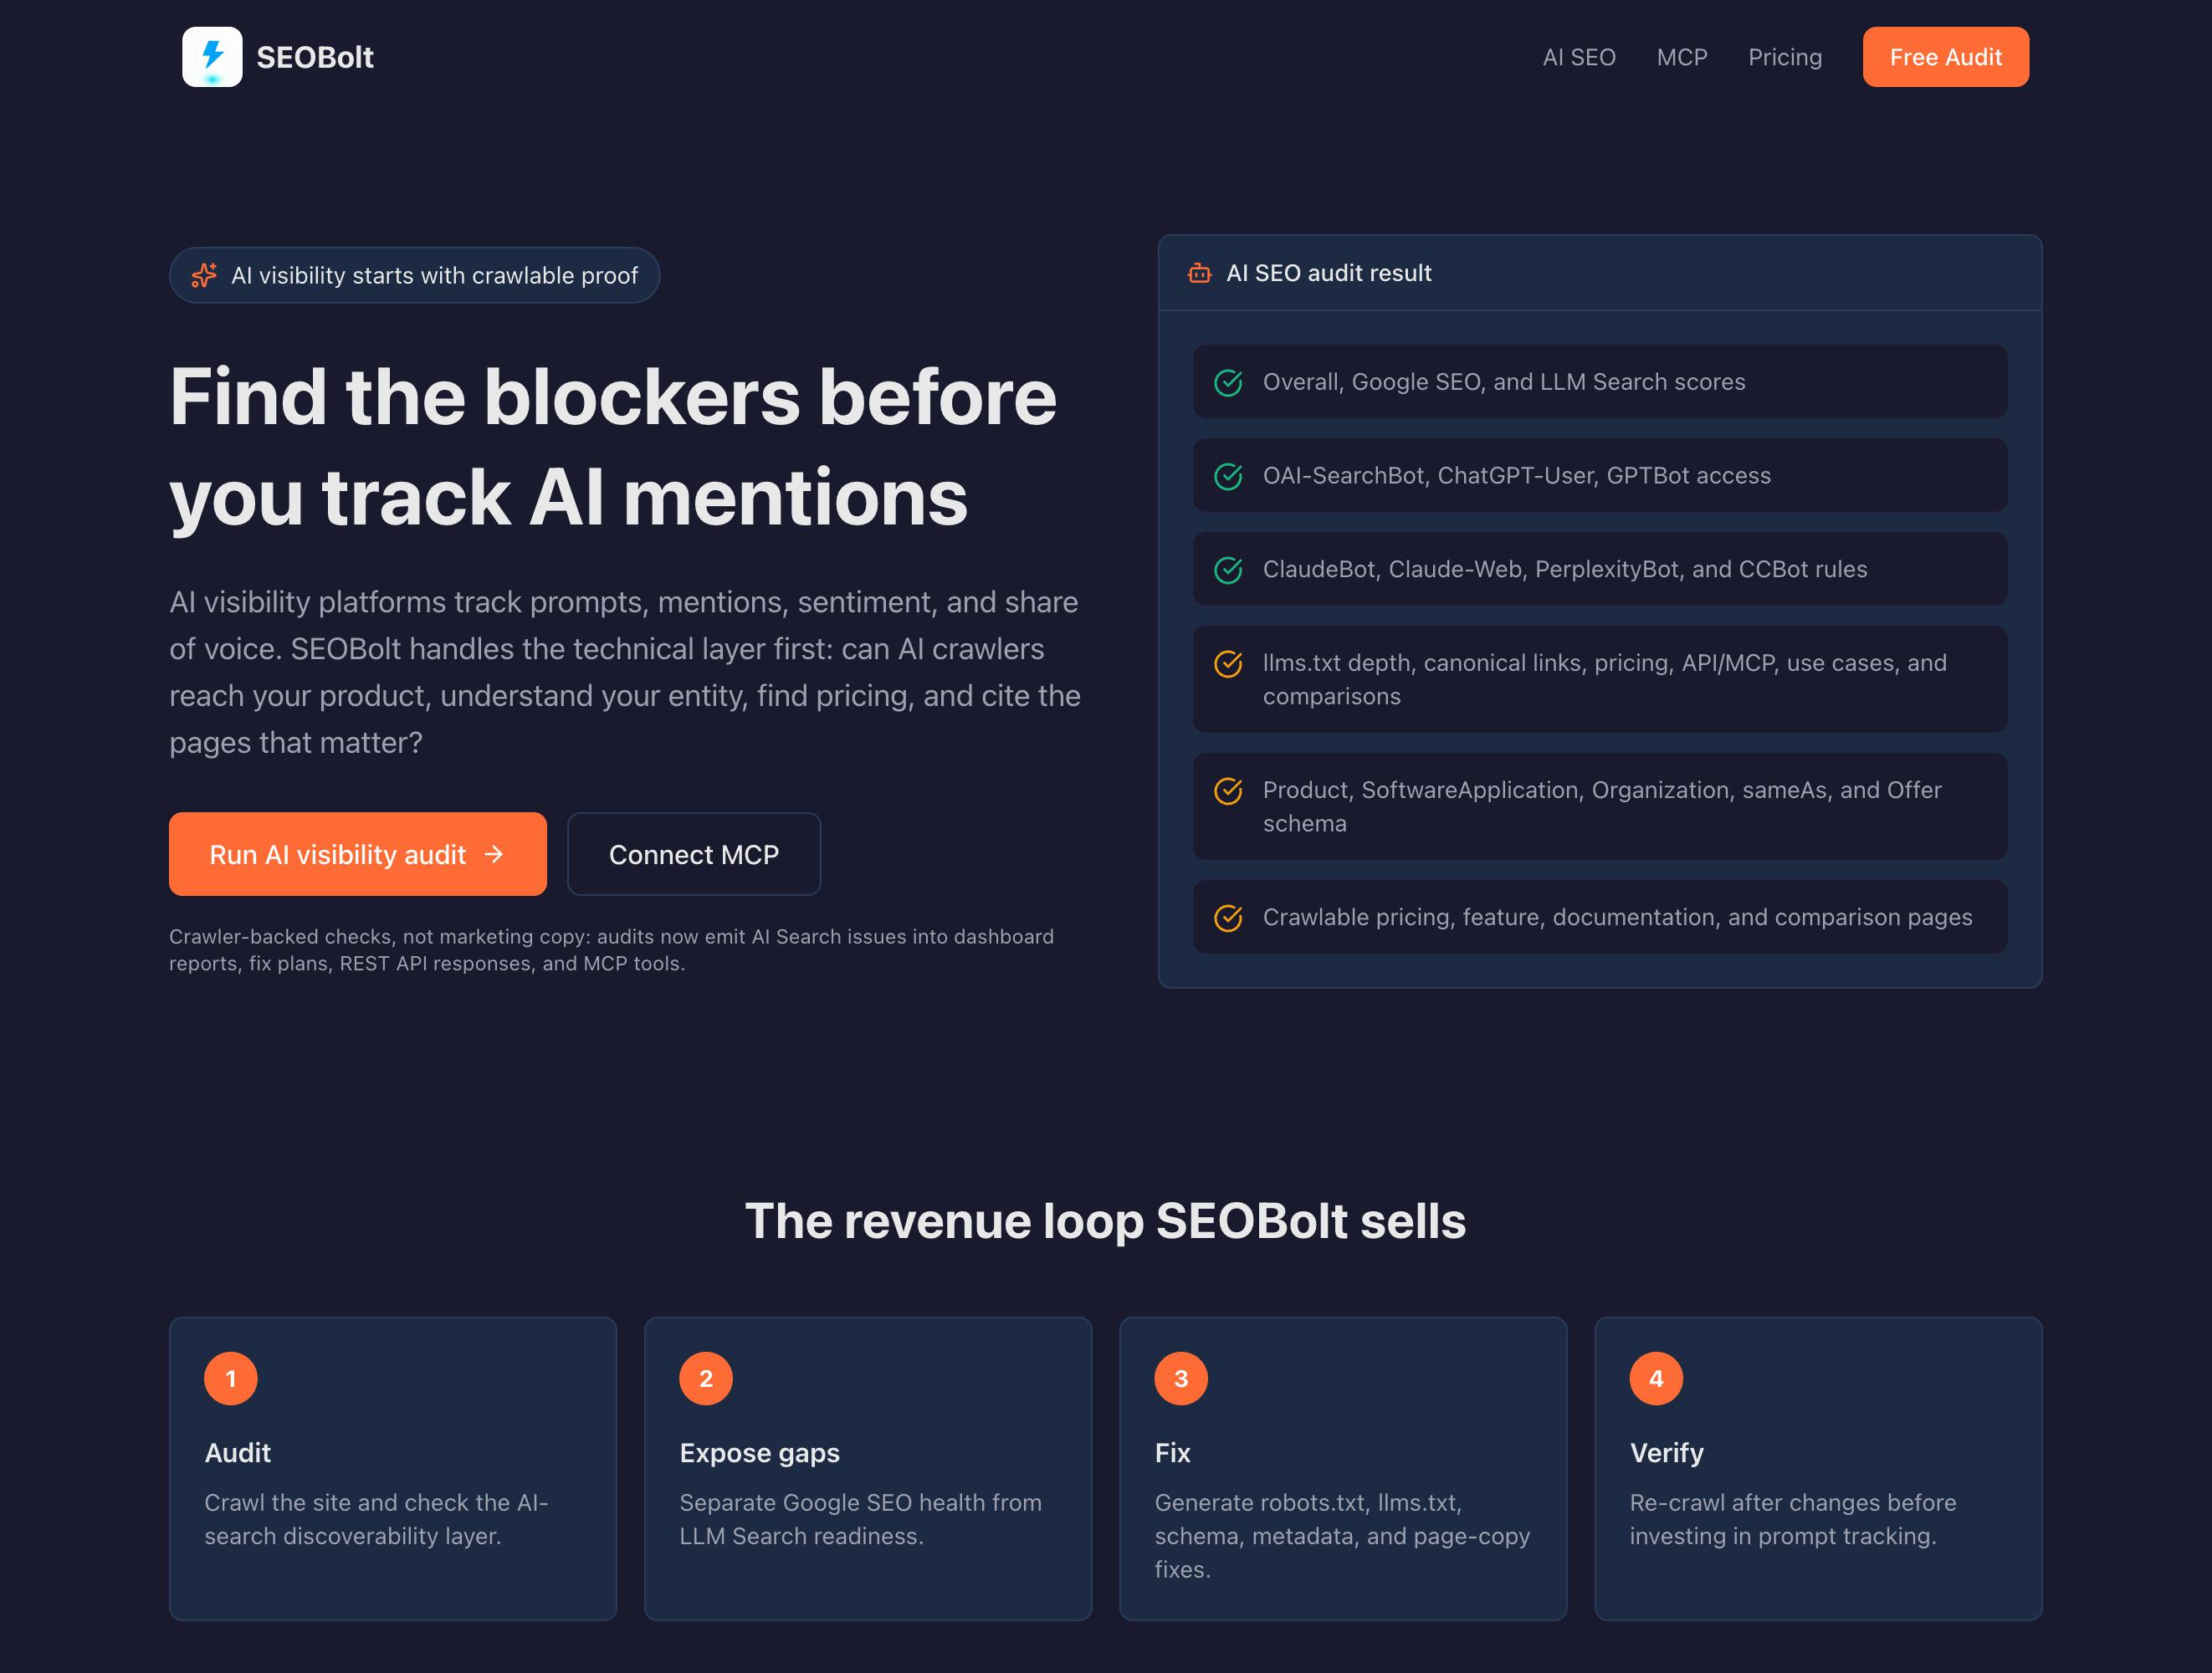Click 'The revenue loop SEOBolt sells' heading
2212x1673 pixels.
tap(1105, 1221)
